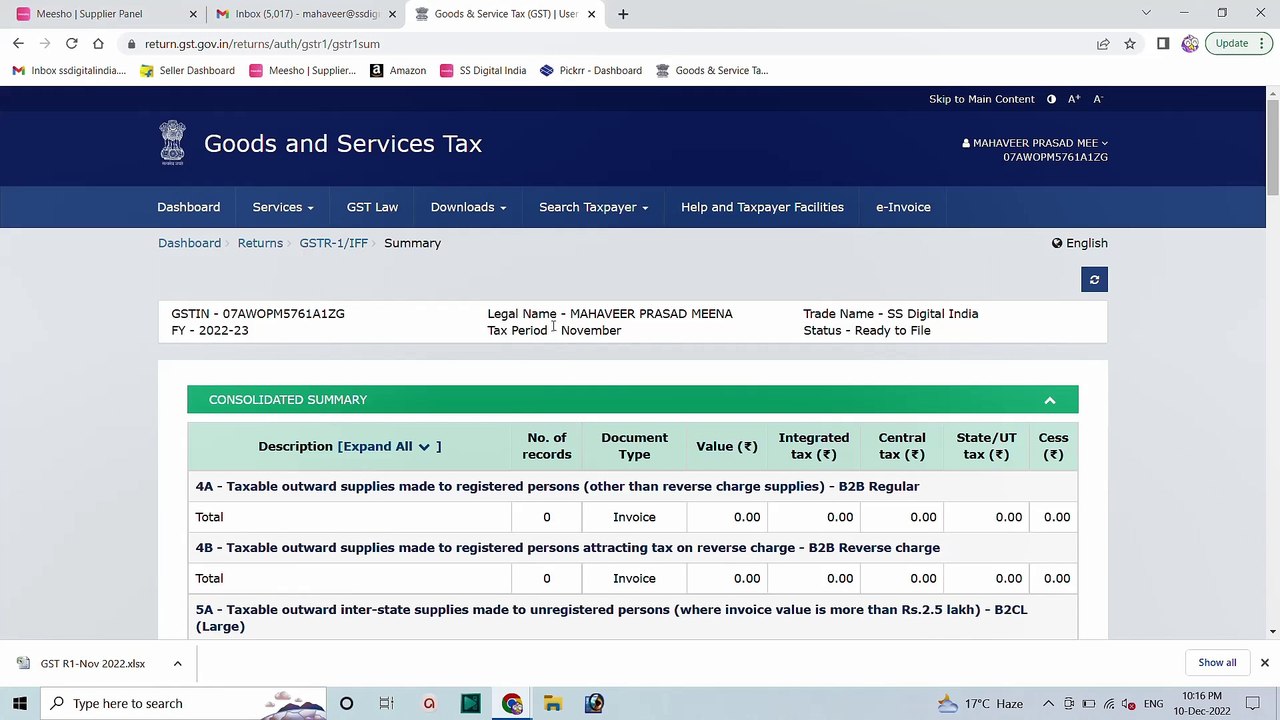This screenshot has width=1280, height=720.
Task: Click Skip to Main Content link
Action: [982, 99]
